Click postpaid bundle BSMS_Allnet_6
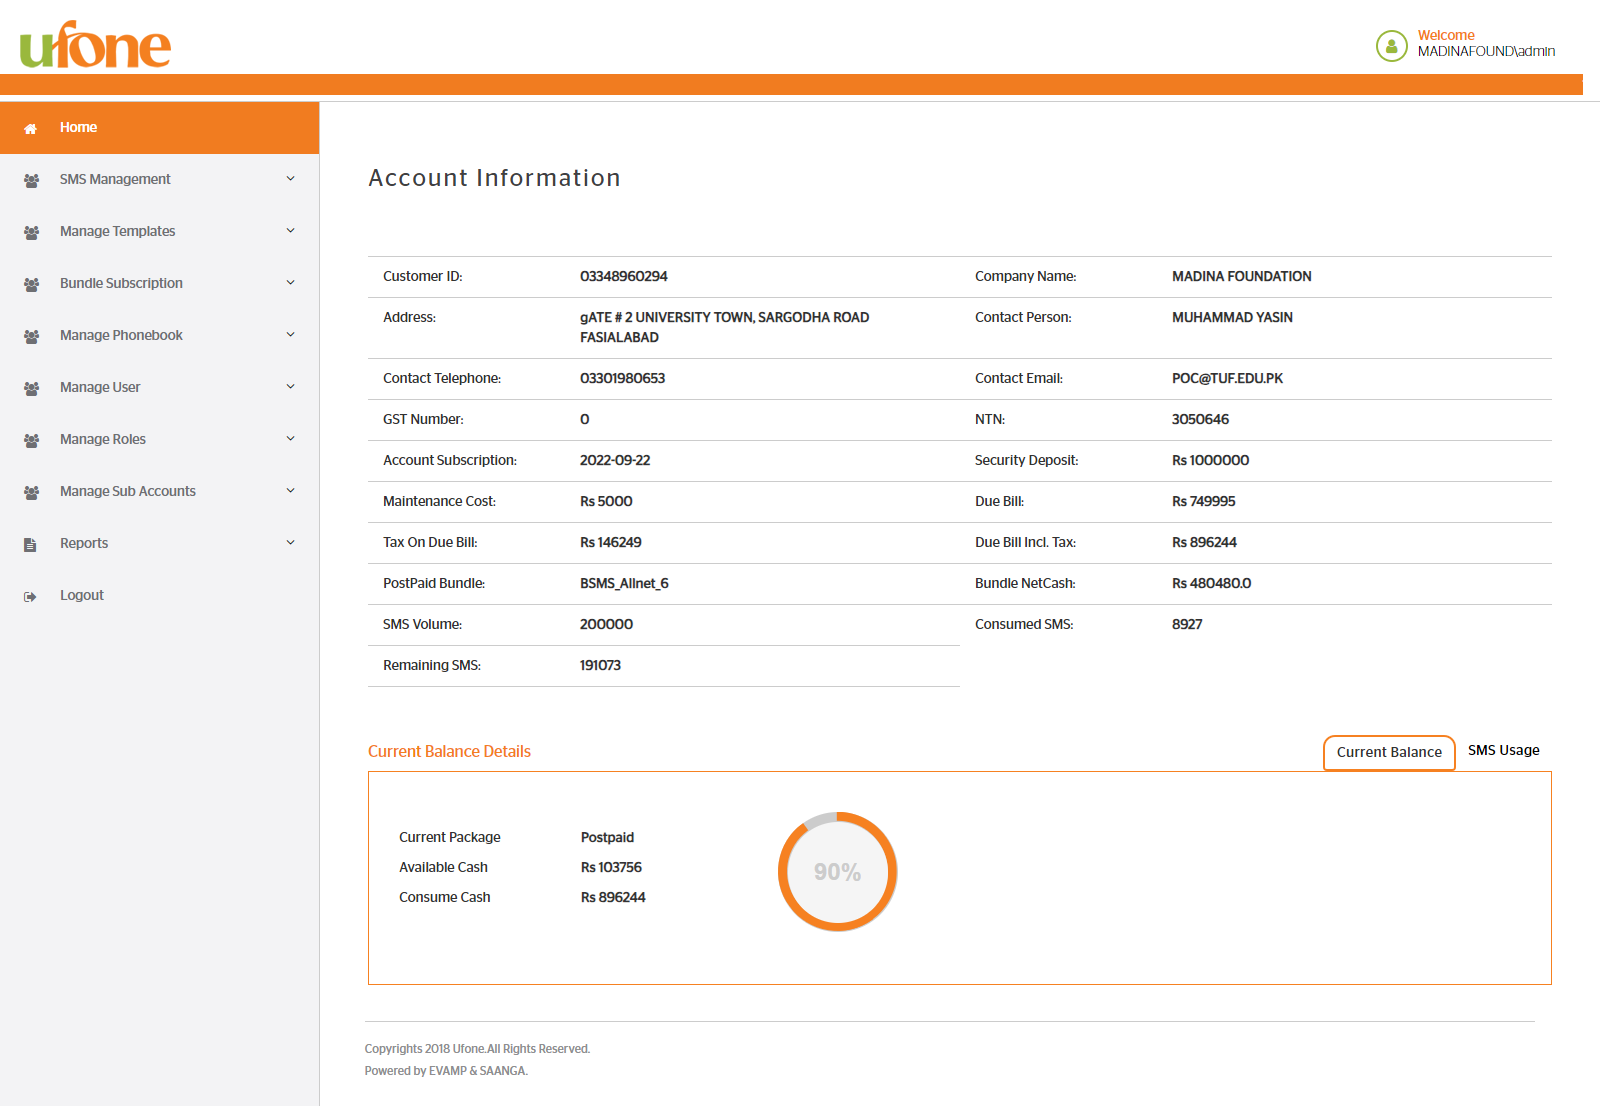Screen dimensions: 1600x1106 [624, 584]
